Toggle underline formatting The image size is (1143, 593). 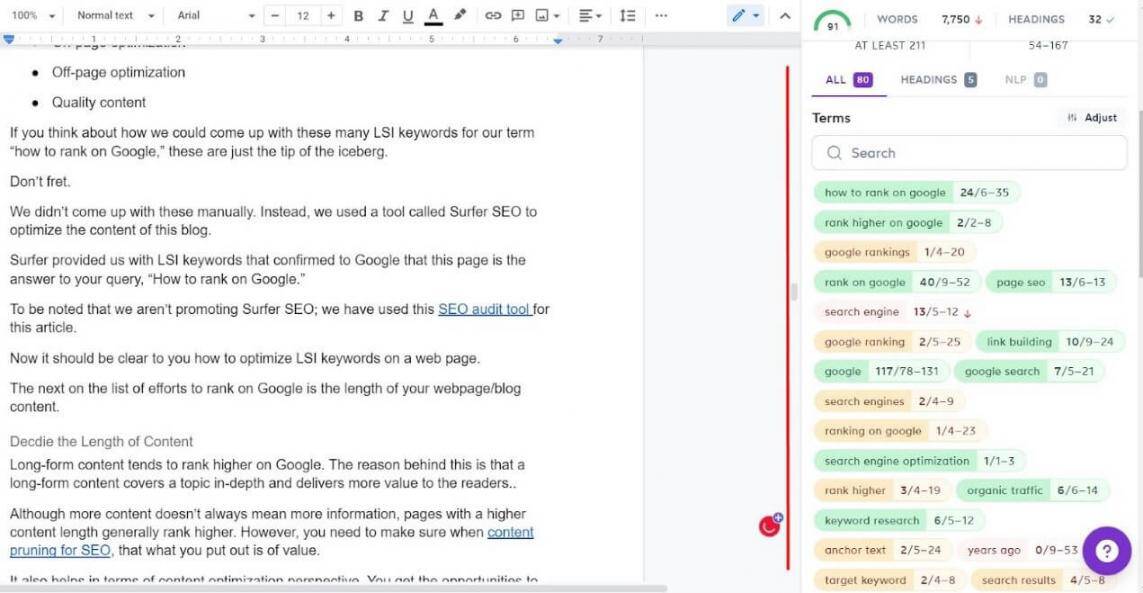[407, 16]
